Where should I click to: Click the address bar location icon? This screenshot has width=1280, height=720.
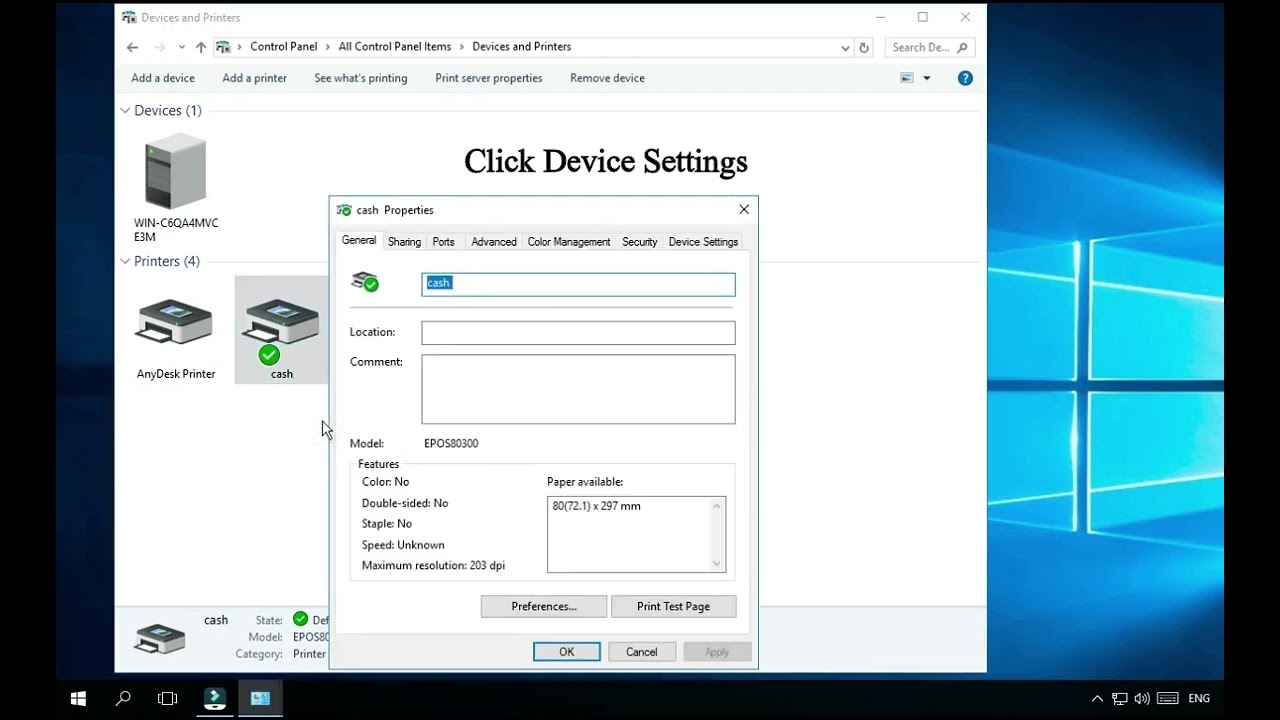pos(223,47)
